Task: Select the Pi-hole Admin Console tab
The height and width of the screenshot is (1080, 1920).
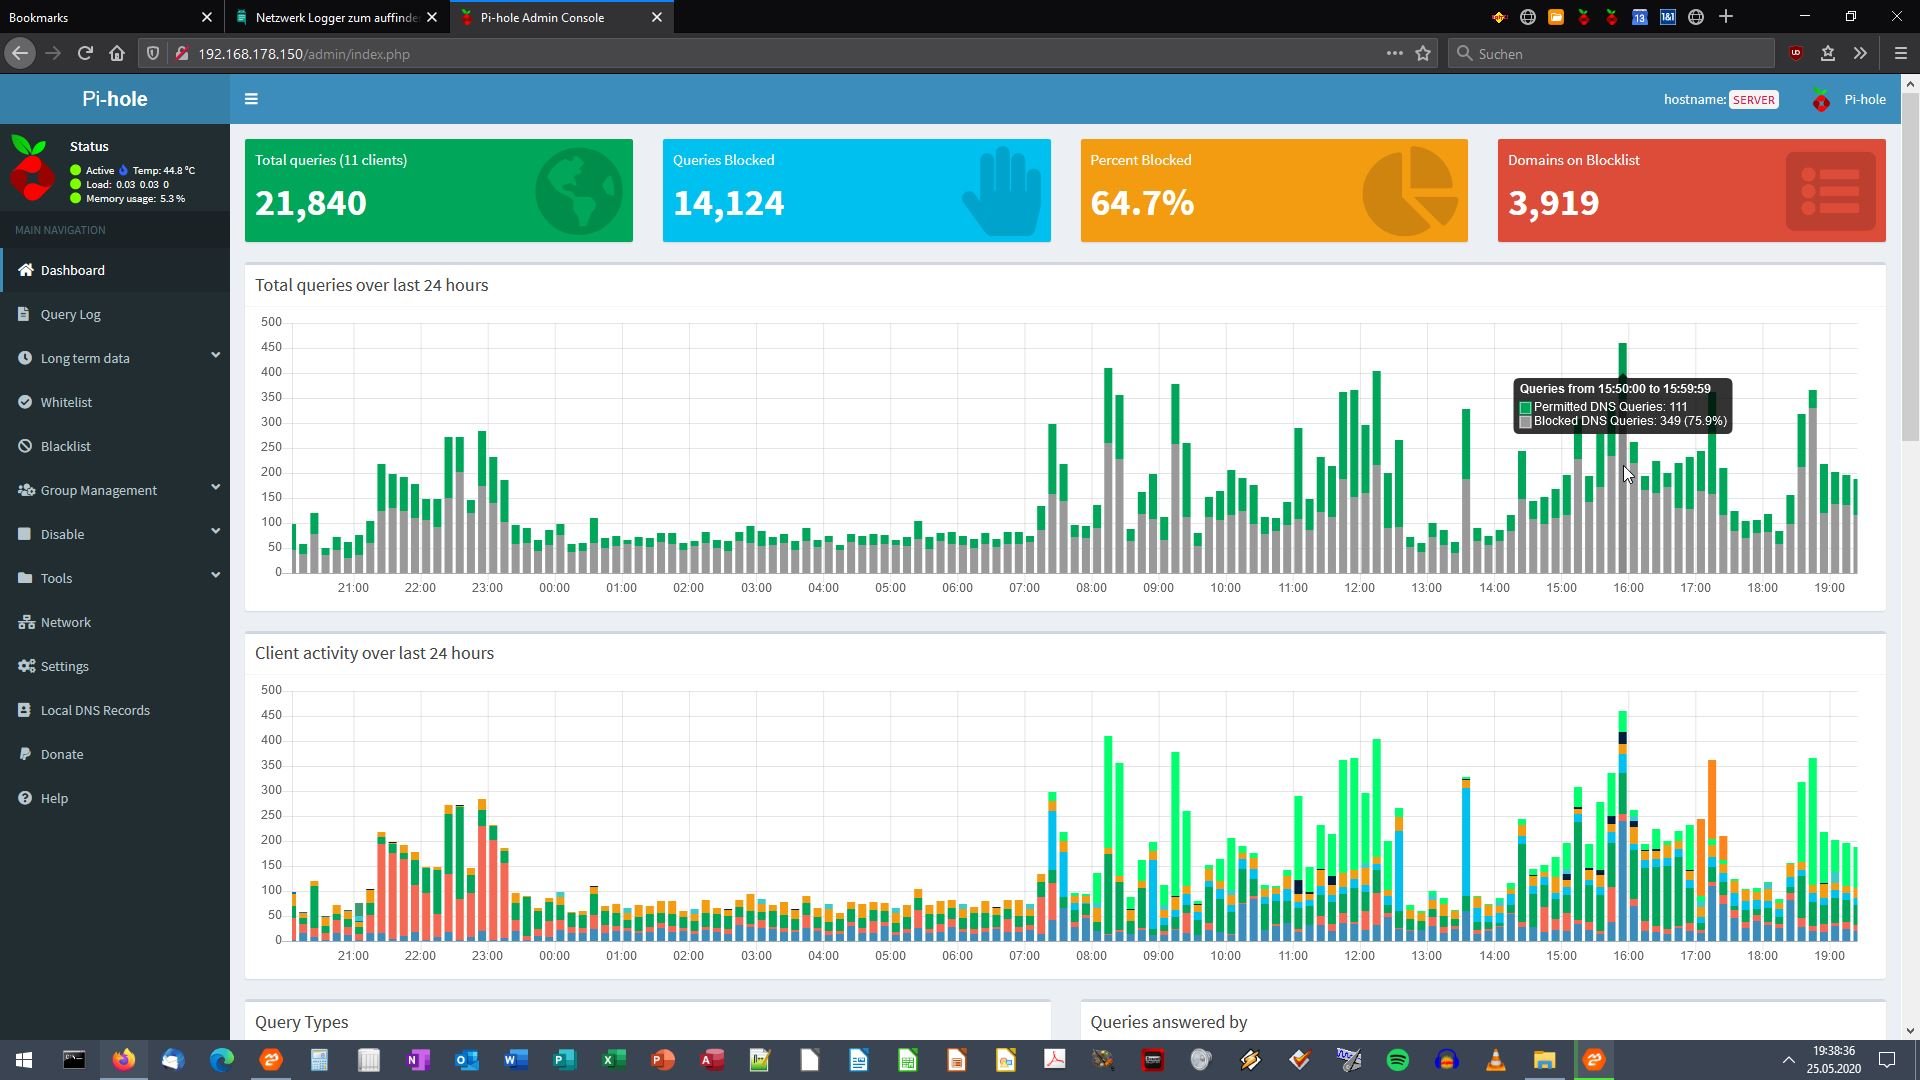Action: (x=561, y=17)
